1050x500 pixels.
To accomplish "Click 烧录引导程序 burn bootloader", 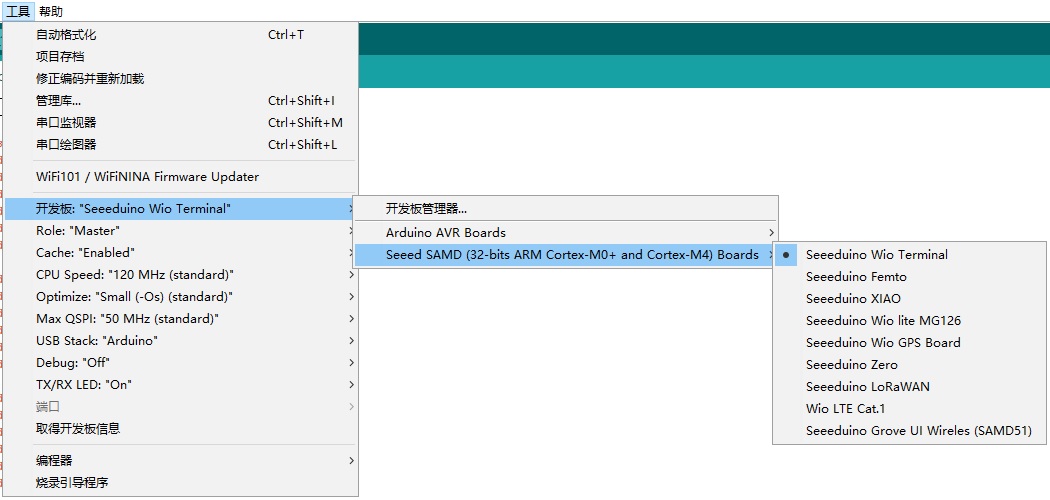I will pos(181,483).
